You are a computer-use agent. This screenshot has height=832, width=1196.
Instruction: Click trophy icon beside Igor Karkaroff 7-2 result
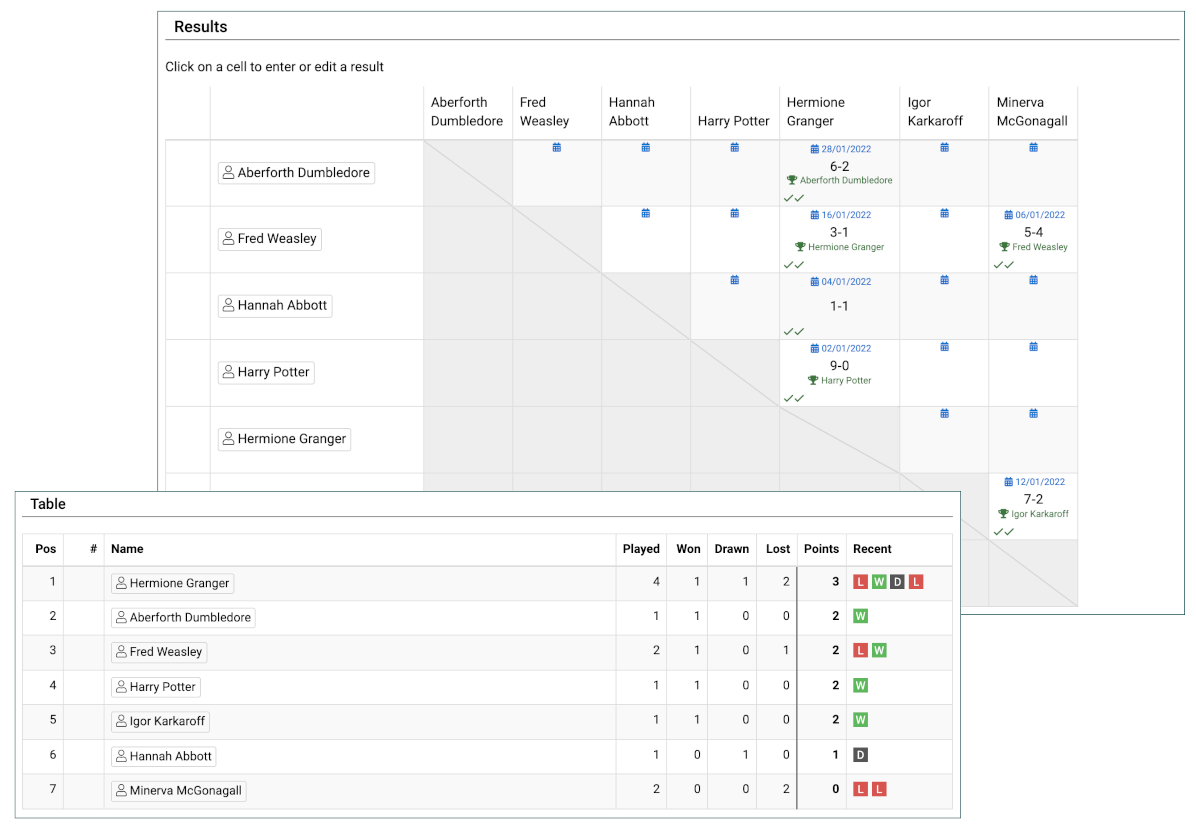pyautogui.click(x=1003, y=514)
